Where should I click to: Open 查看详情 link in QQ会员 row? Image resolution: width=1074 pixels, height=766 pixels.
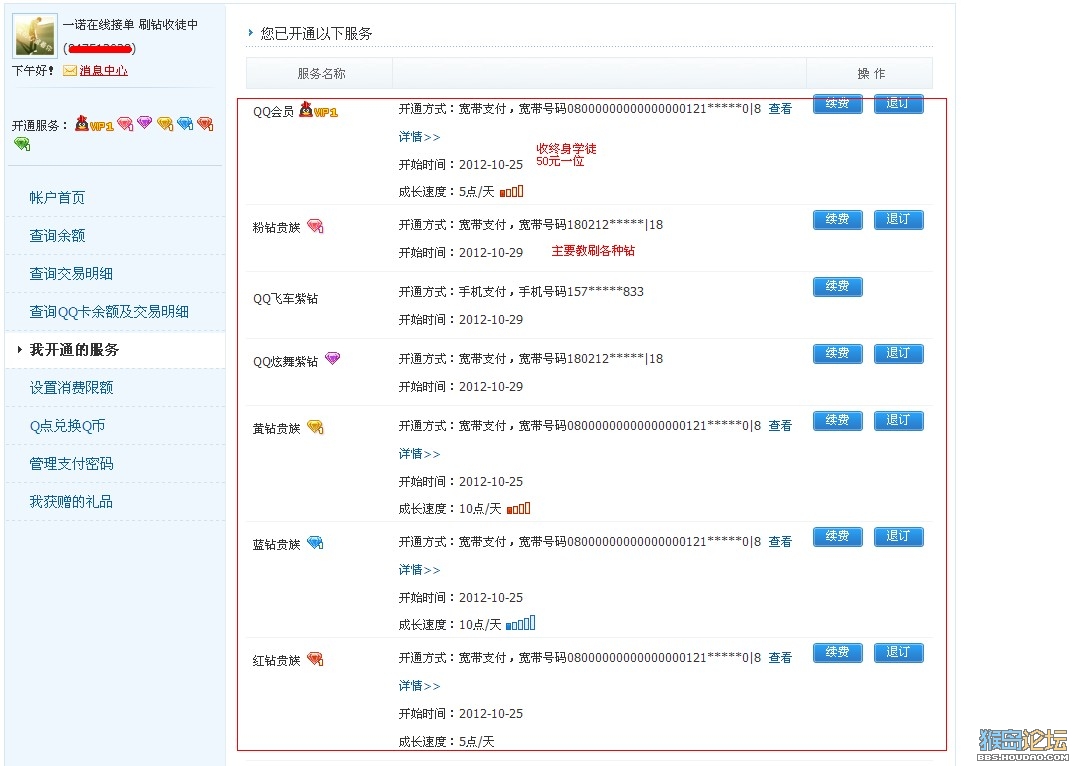coord(780,109)
